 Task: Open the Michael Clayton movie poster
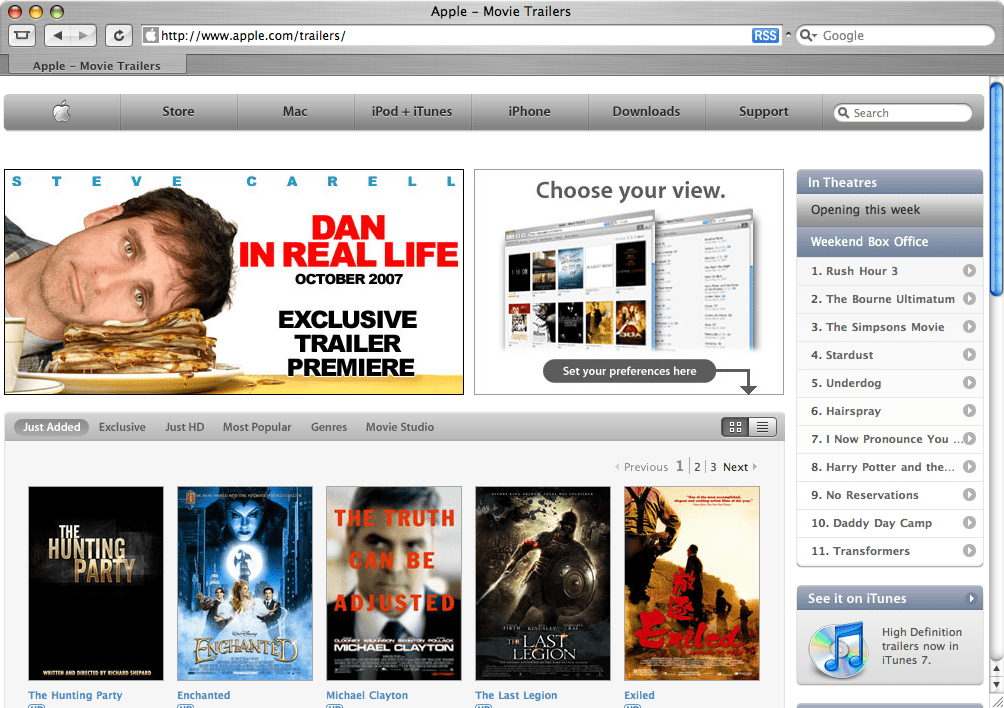(394, 583)
